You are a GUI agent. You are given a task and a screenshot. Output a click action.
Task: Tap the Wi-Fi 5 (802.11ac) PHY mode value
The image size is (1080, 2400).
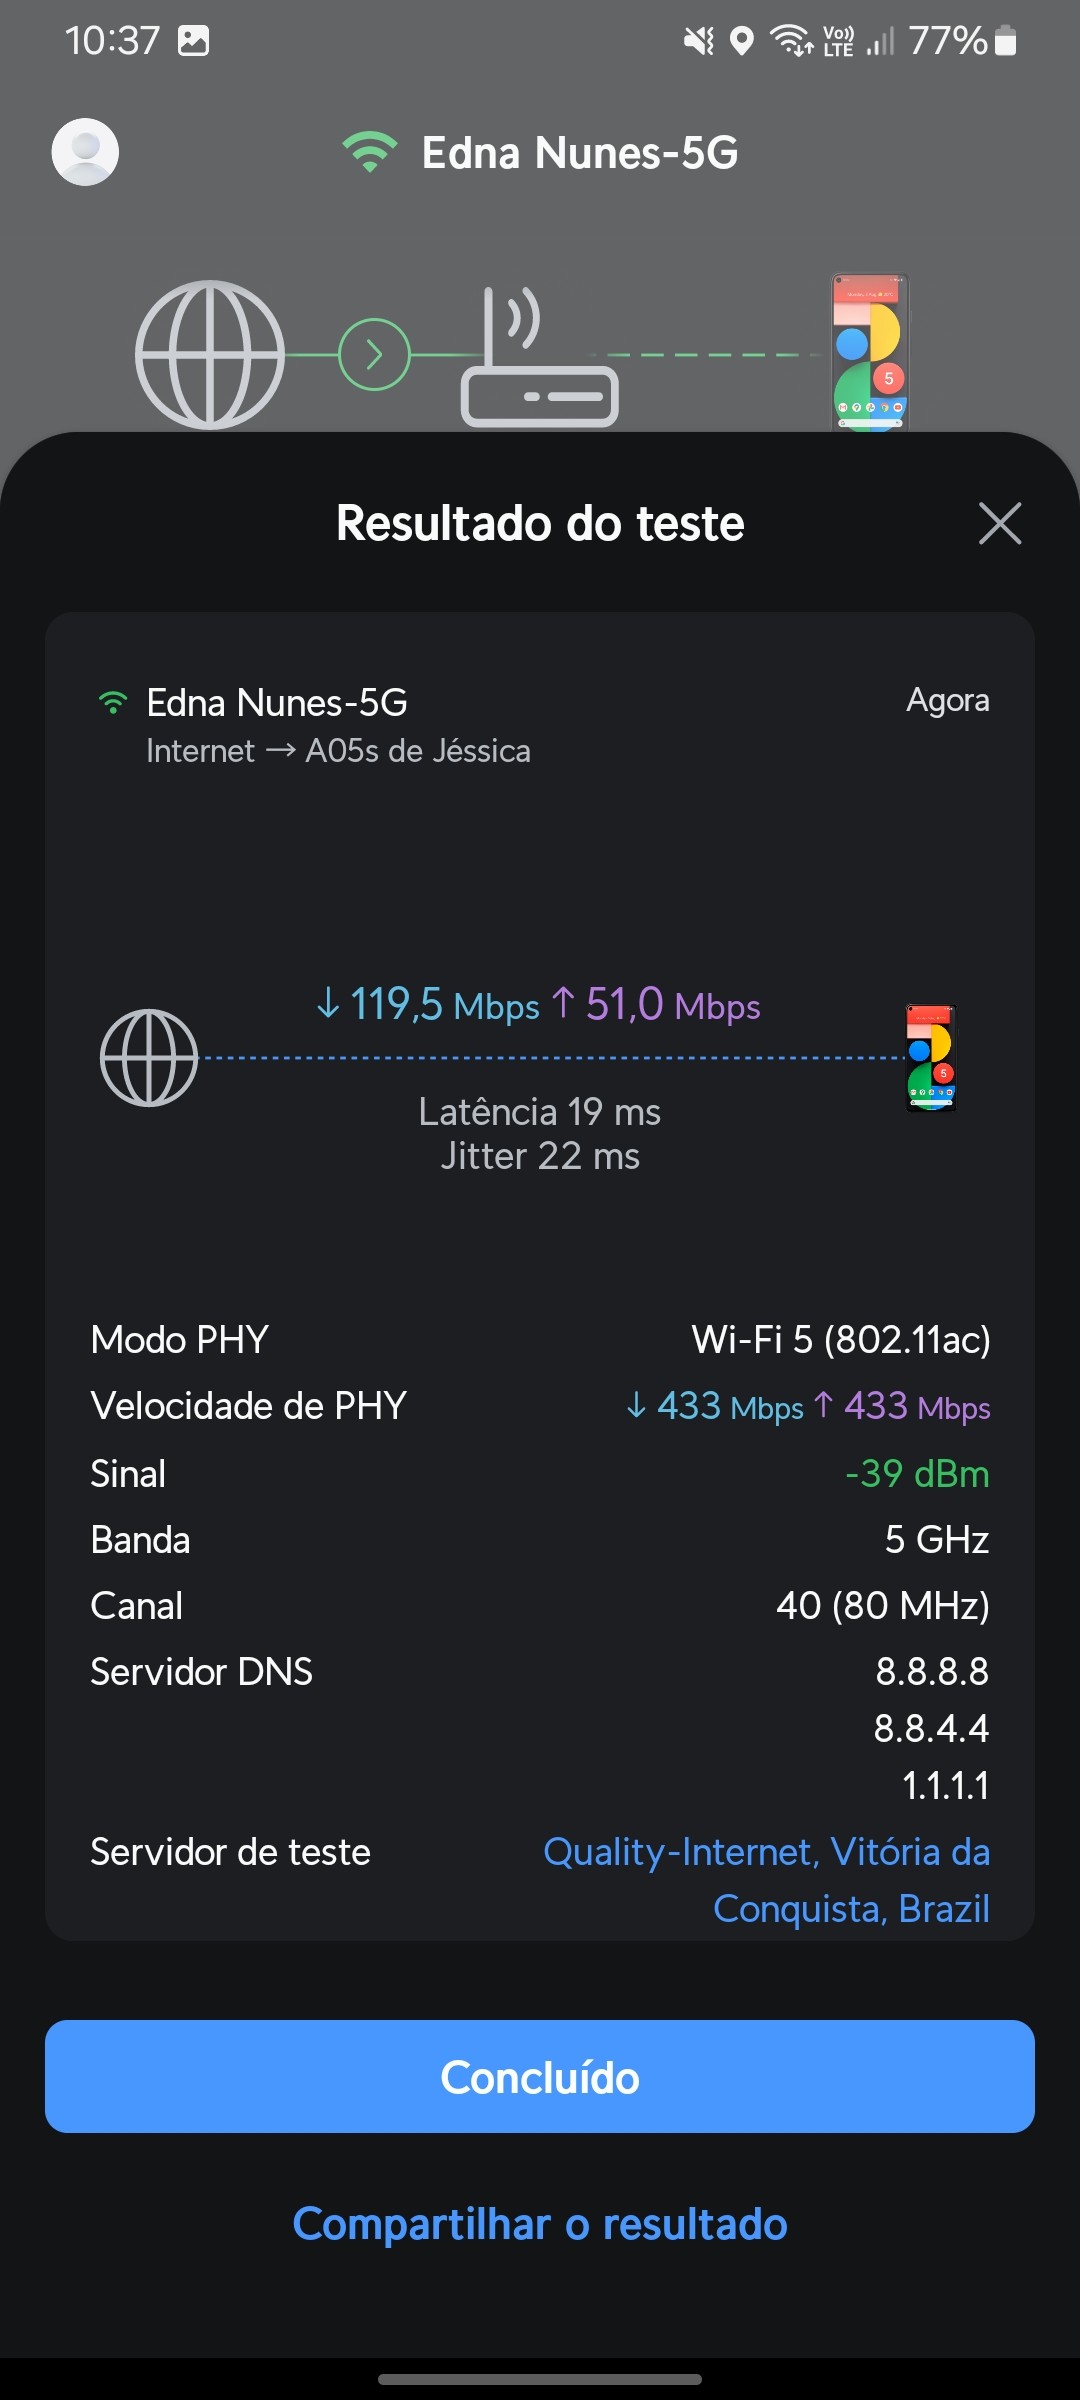[x=840, y=1340]
